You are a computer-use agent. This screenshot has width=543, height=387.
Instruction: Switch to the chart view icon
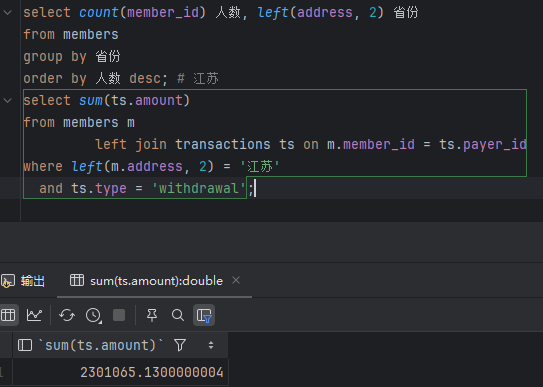[34, 315]
